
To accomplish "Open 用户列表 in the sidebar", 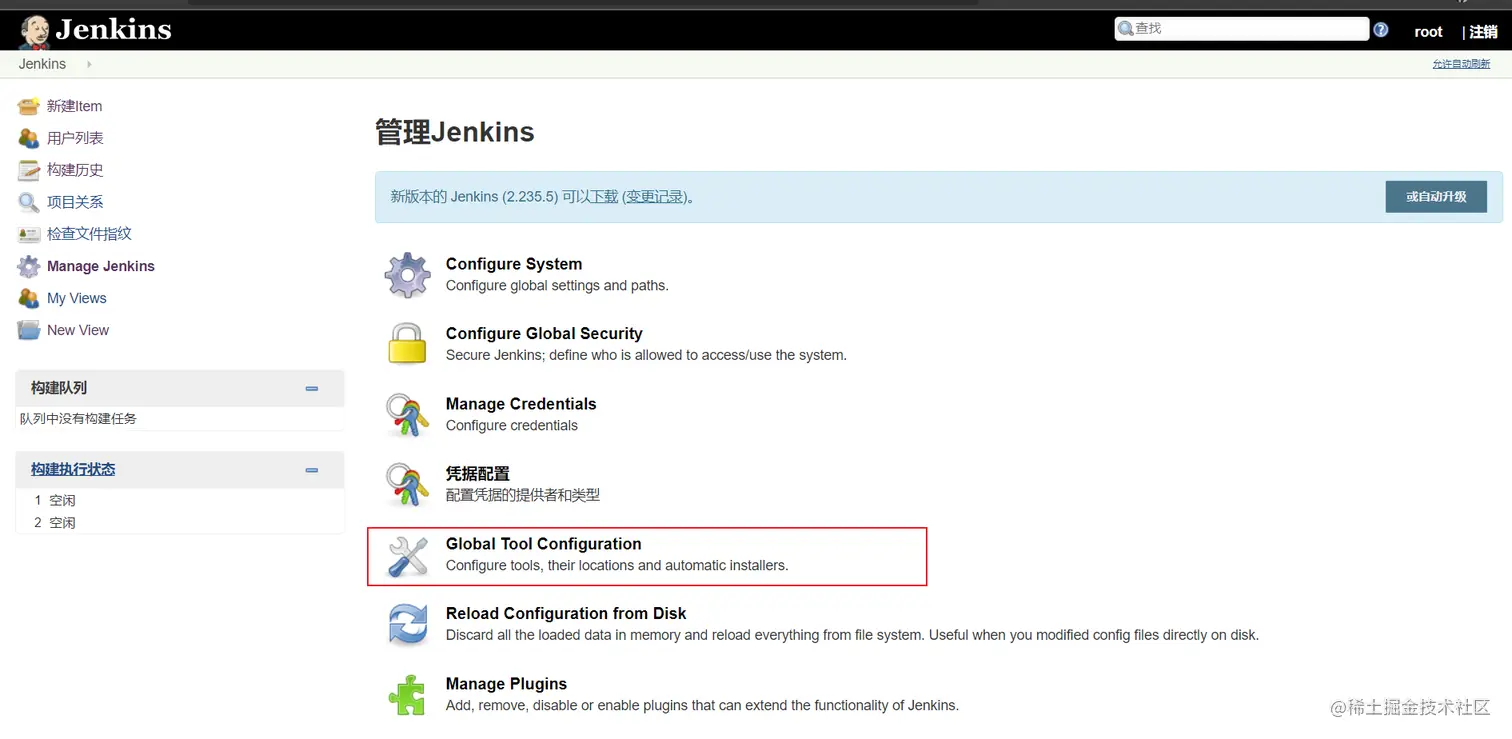I will click(x=75, y=138).
